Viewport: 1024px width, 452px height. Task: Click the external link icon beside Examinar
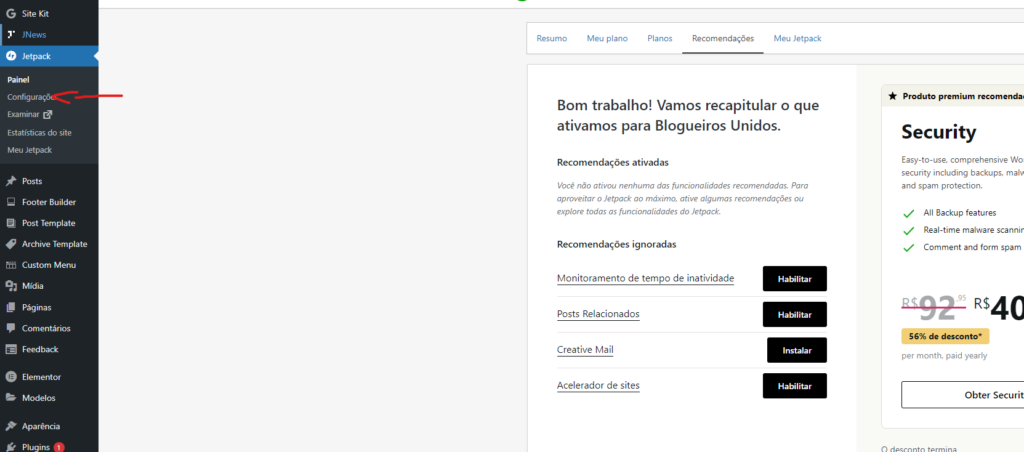pos(48,114)
